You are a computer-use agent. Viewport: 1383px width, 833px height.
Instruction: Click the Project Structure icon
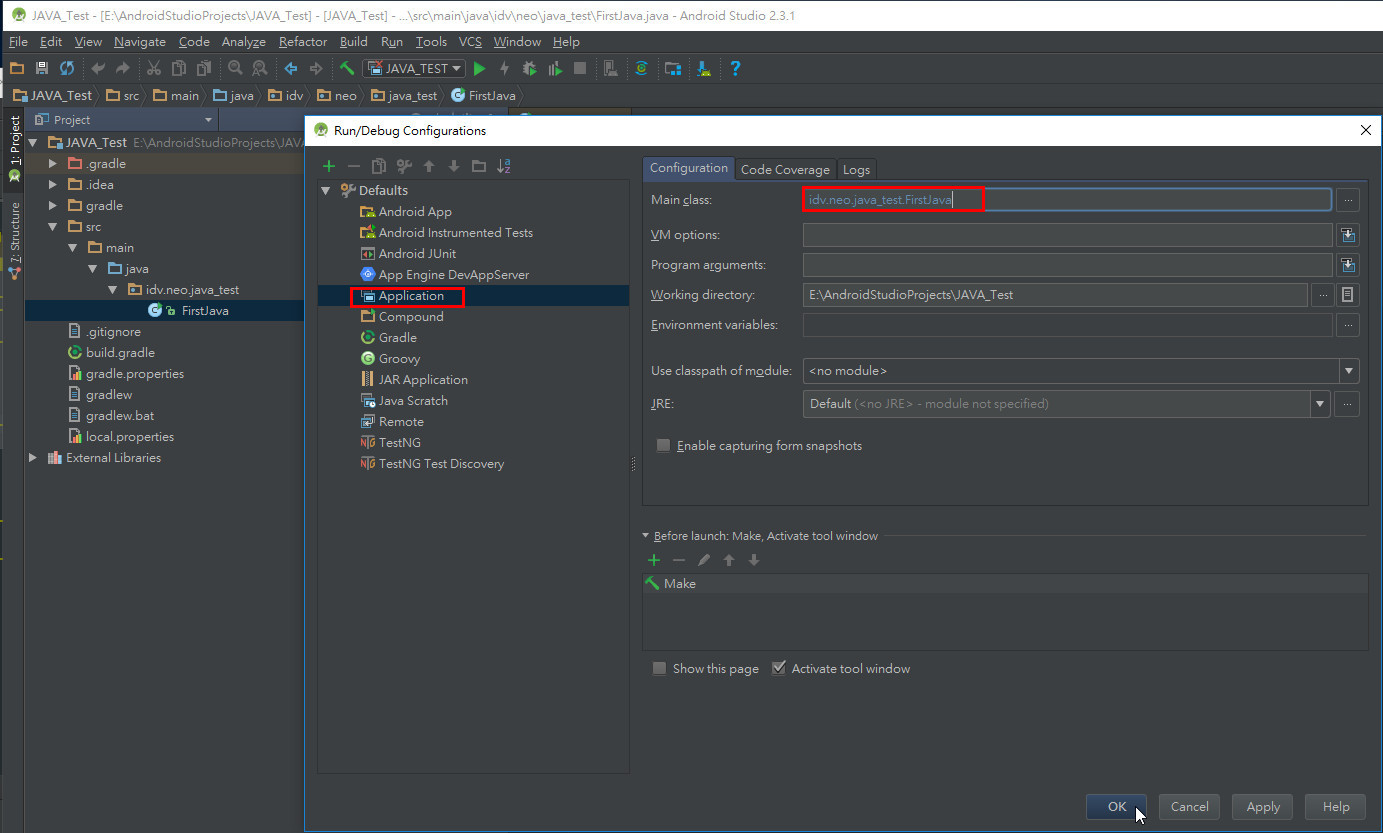pyautogui.click(x=673, y=69)
